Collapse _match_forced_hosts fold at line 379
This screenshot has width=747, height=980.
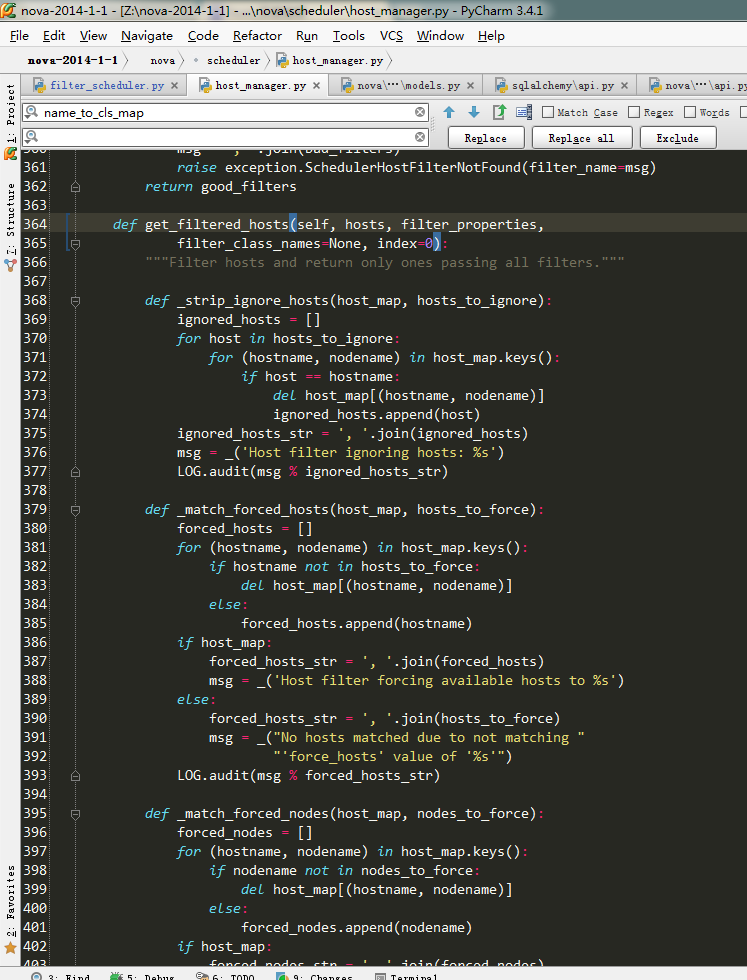click(x=75, y=510)
